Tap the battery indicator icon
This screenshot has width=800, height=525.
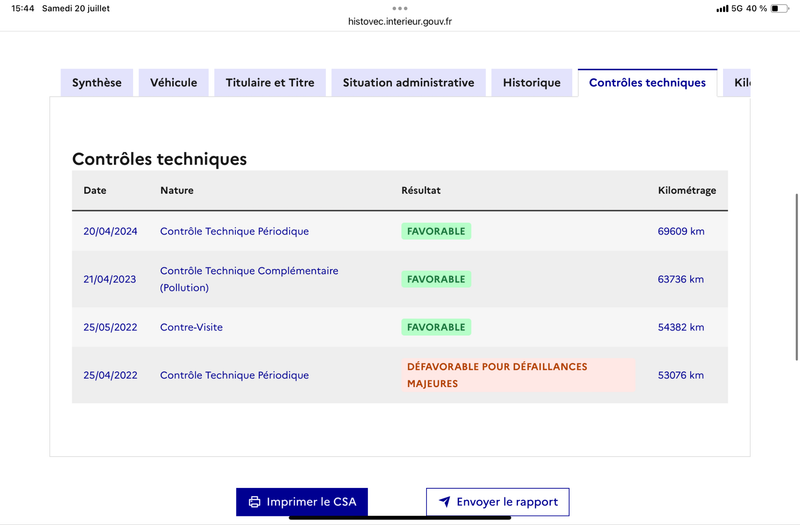pos(780,8)
